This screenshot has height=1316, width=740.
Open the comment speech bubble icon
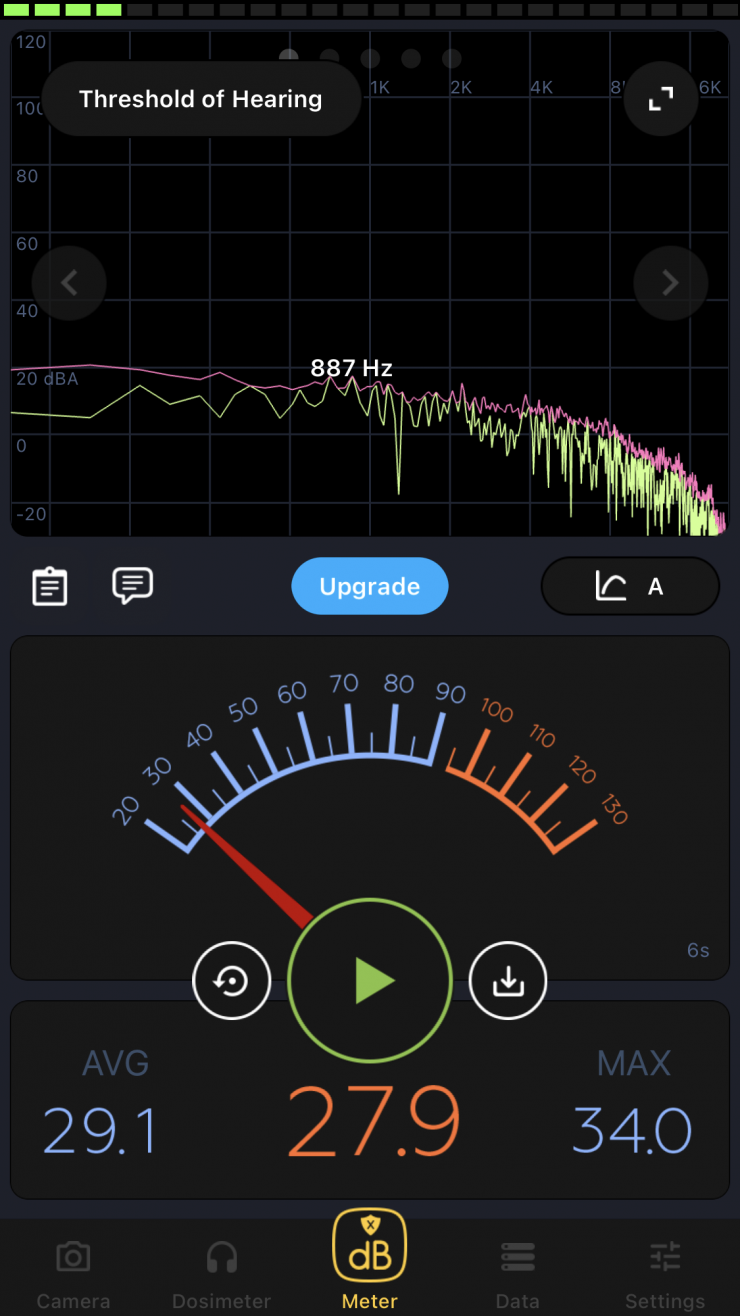click(x=132, y=585)
